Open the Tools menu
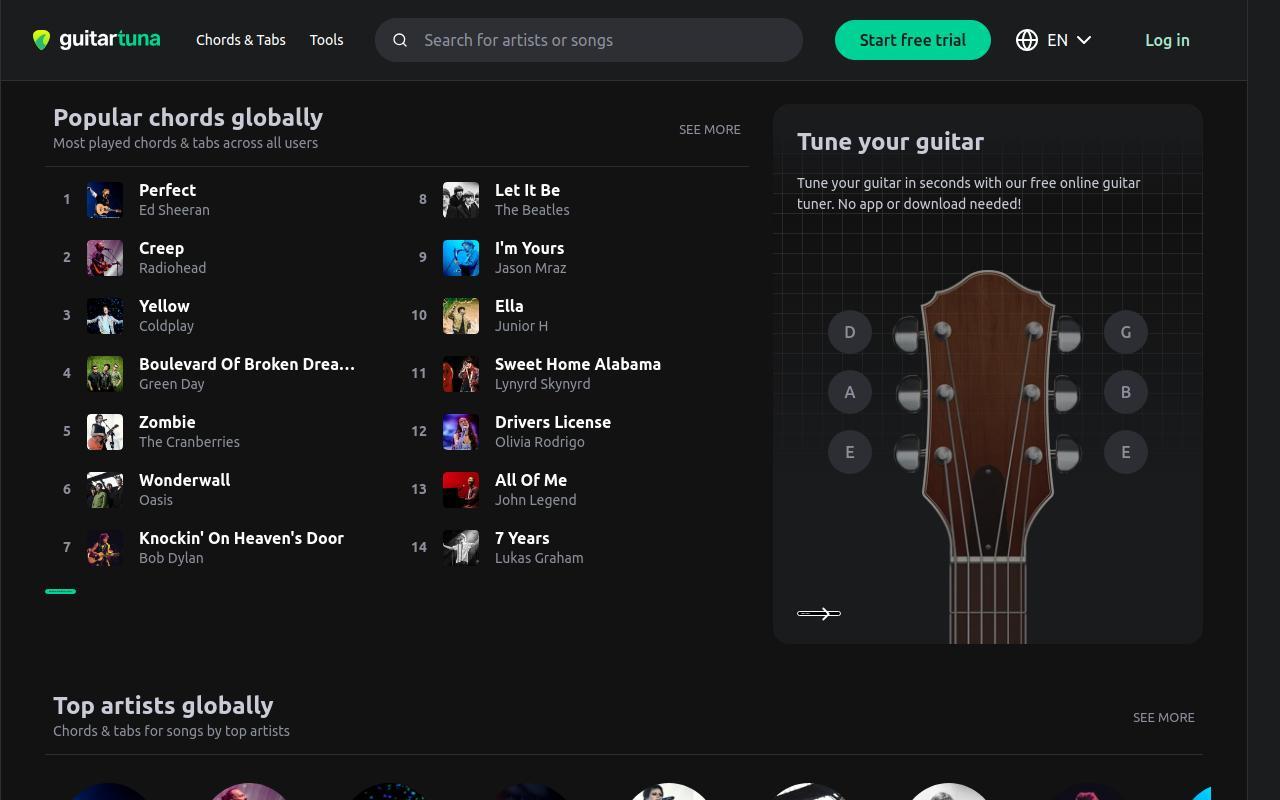The image size is (1280, 800). coord(326,40)
